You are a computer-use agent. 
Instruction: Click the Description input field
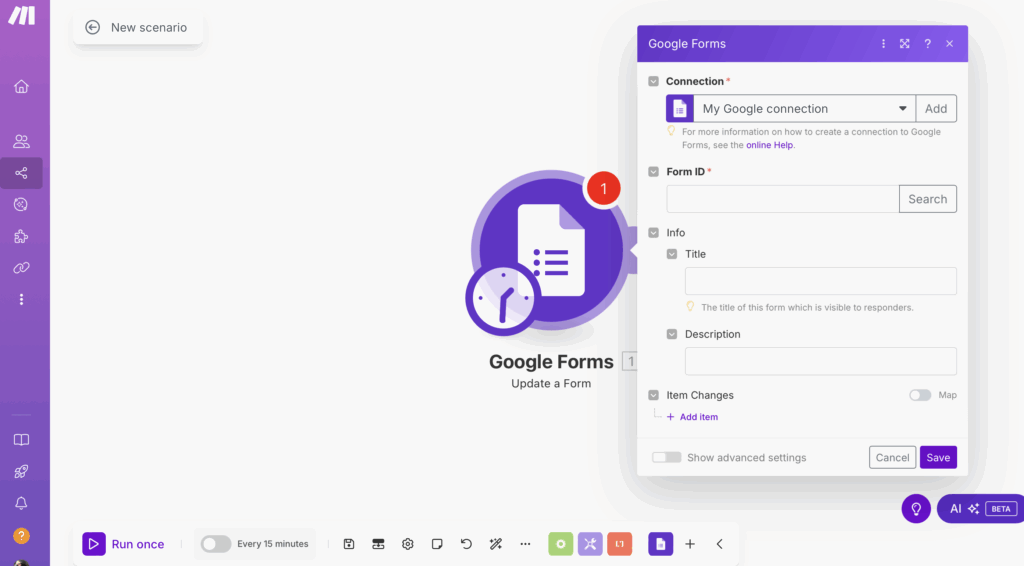pyautogui.click(x=820, y=361)
